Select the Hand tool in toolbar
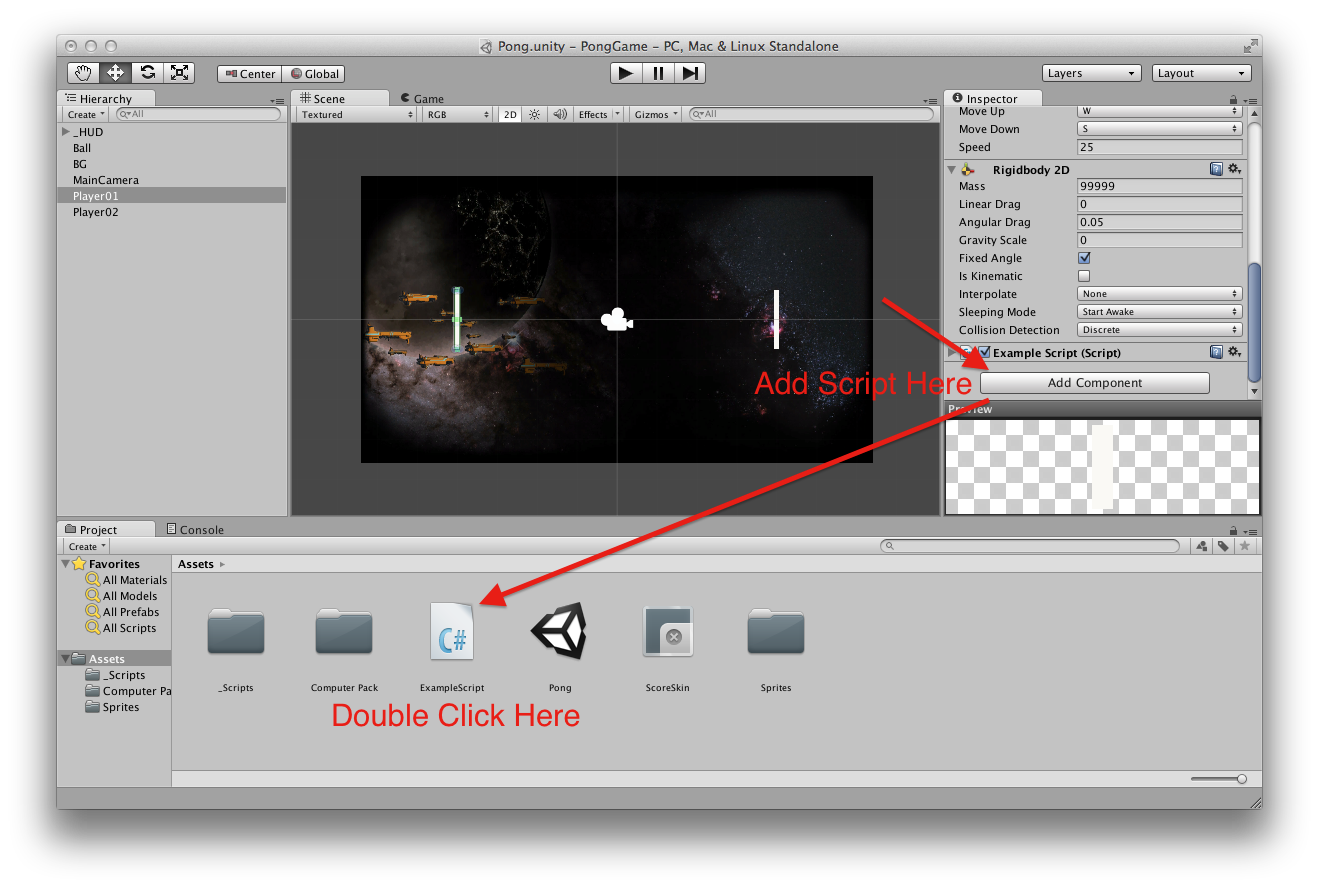 click(x=84, y=73)
